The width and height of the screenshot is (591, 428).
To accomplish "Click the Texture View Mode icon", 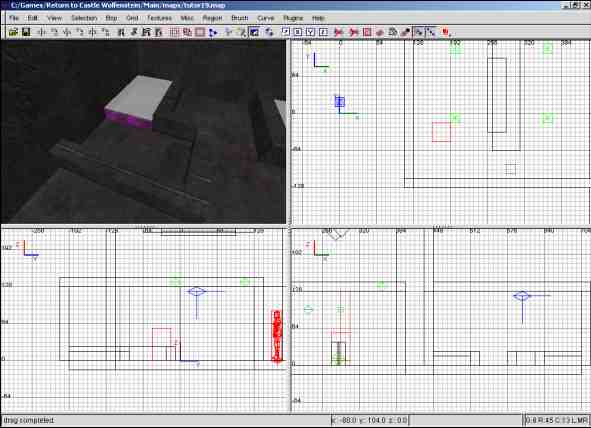I will pyautogui.click(x=242, y=32).
